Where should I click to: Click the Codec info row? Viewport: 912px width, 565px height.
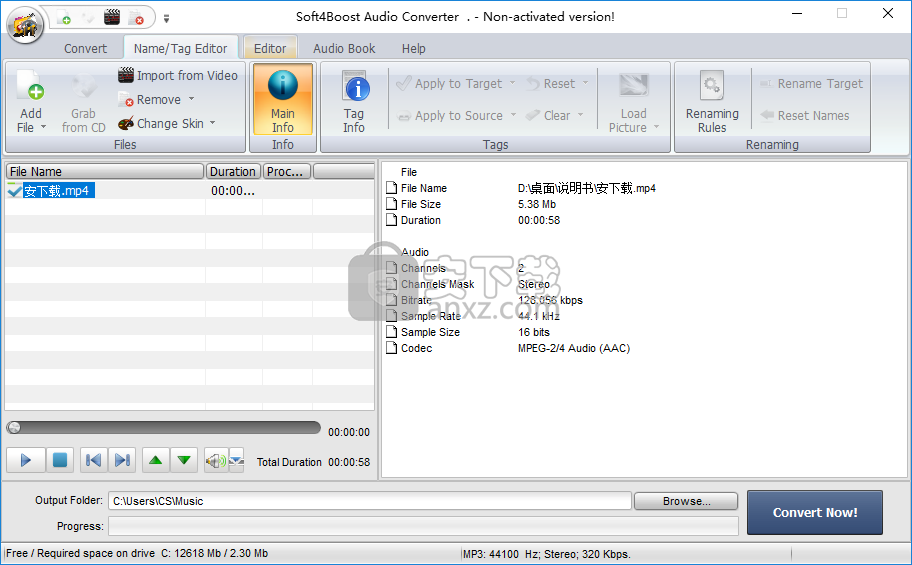[508, 348]
